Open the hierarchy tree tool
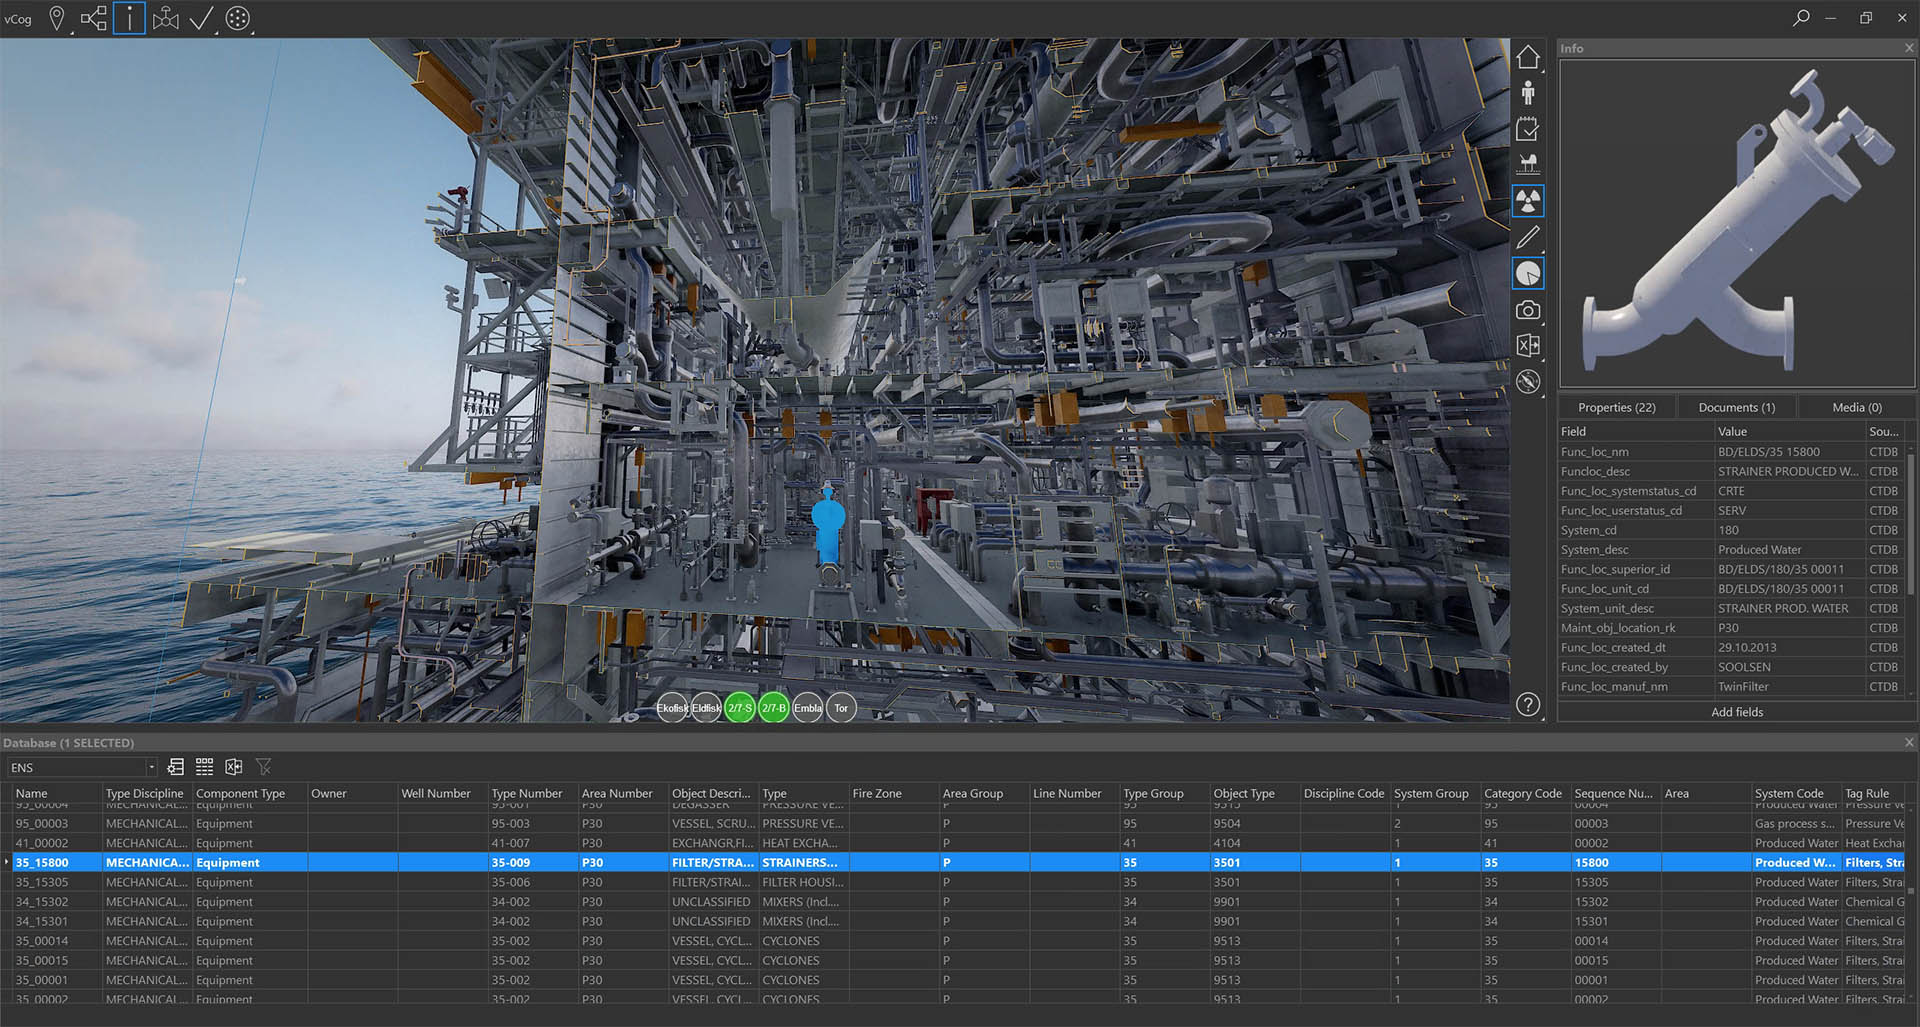The image size is (1920, 1027). 93,18
